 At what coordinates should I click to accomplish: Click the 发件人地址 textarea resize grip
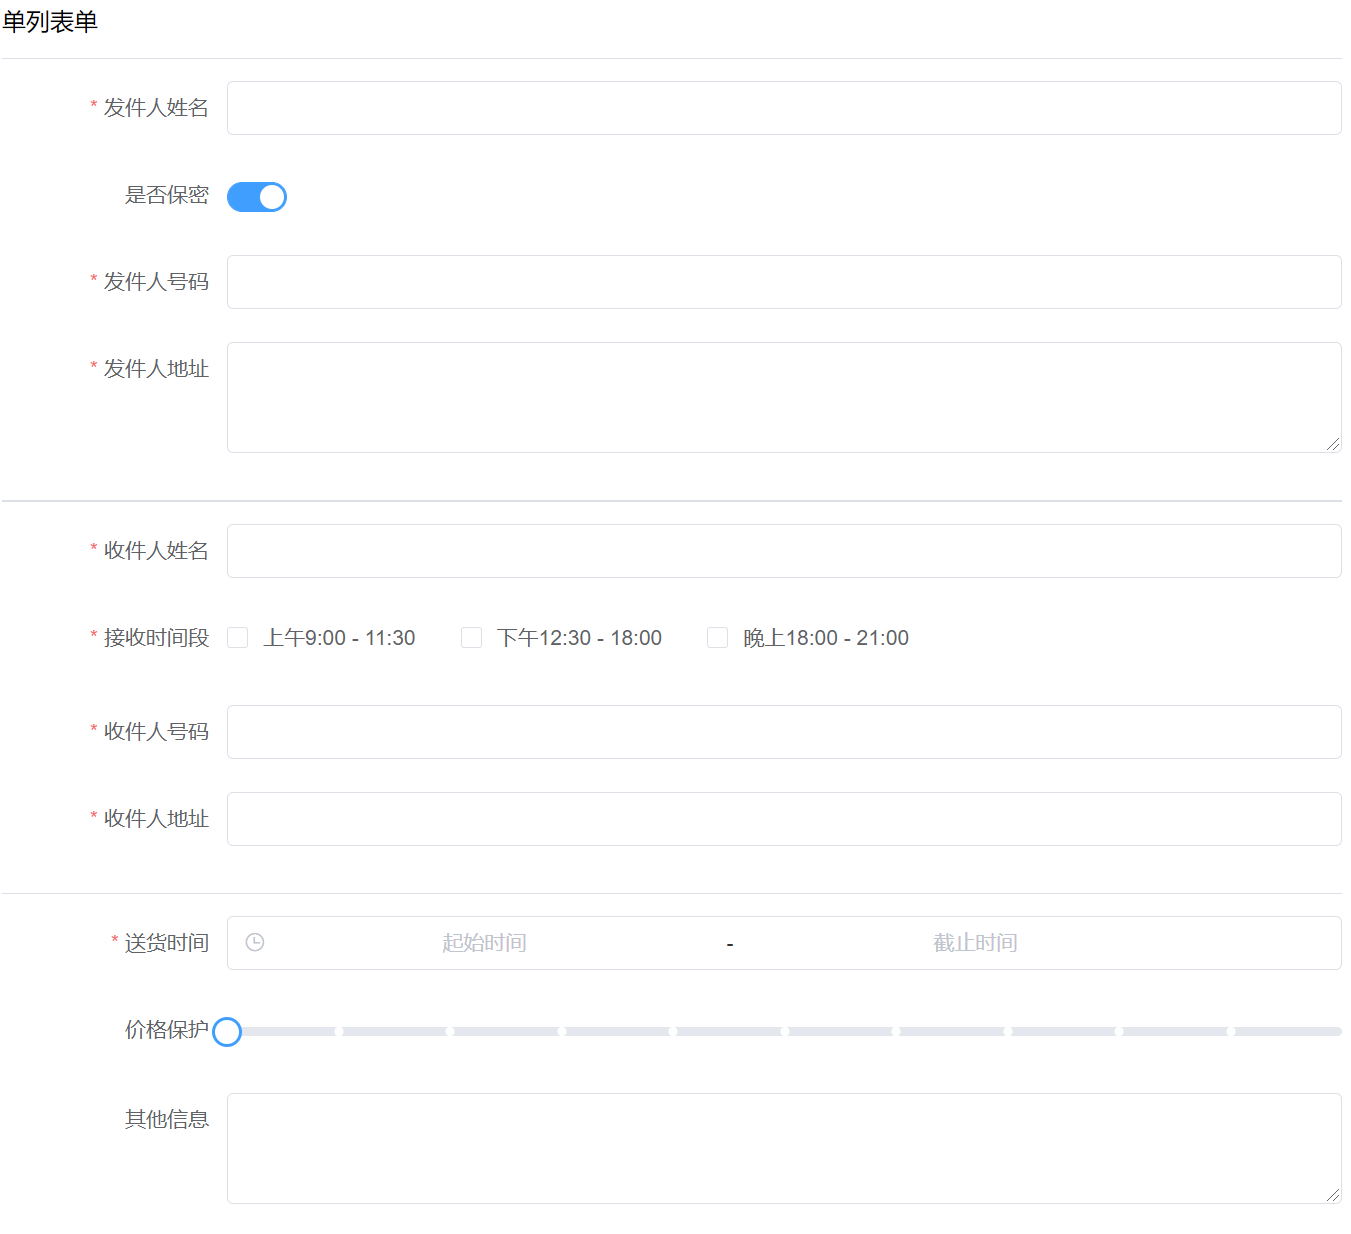click(1333, 444)
